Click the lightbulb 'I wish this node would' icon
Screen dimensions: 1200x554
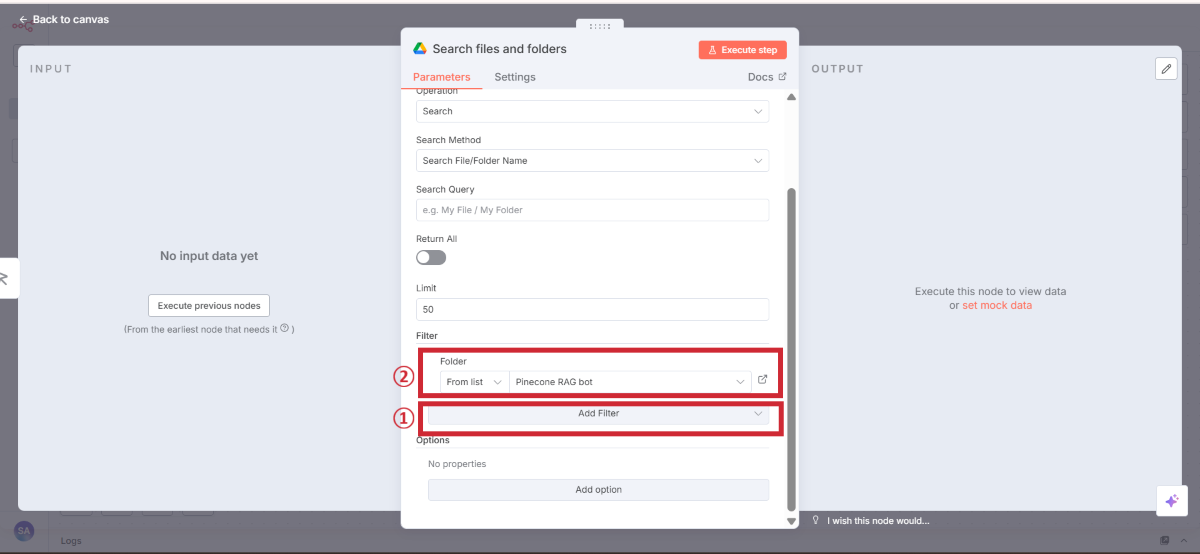816,520
